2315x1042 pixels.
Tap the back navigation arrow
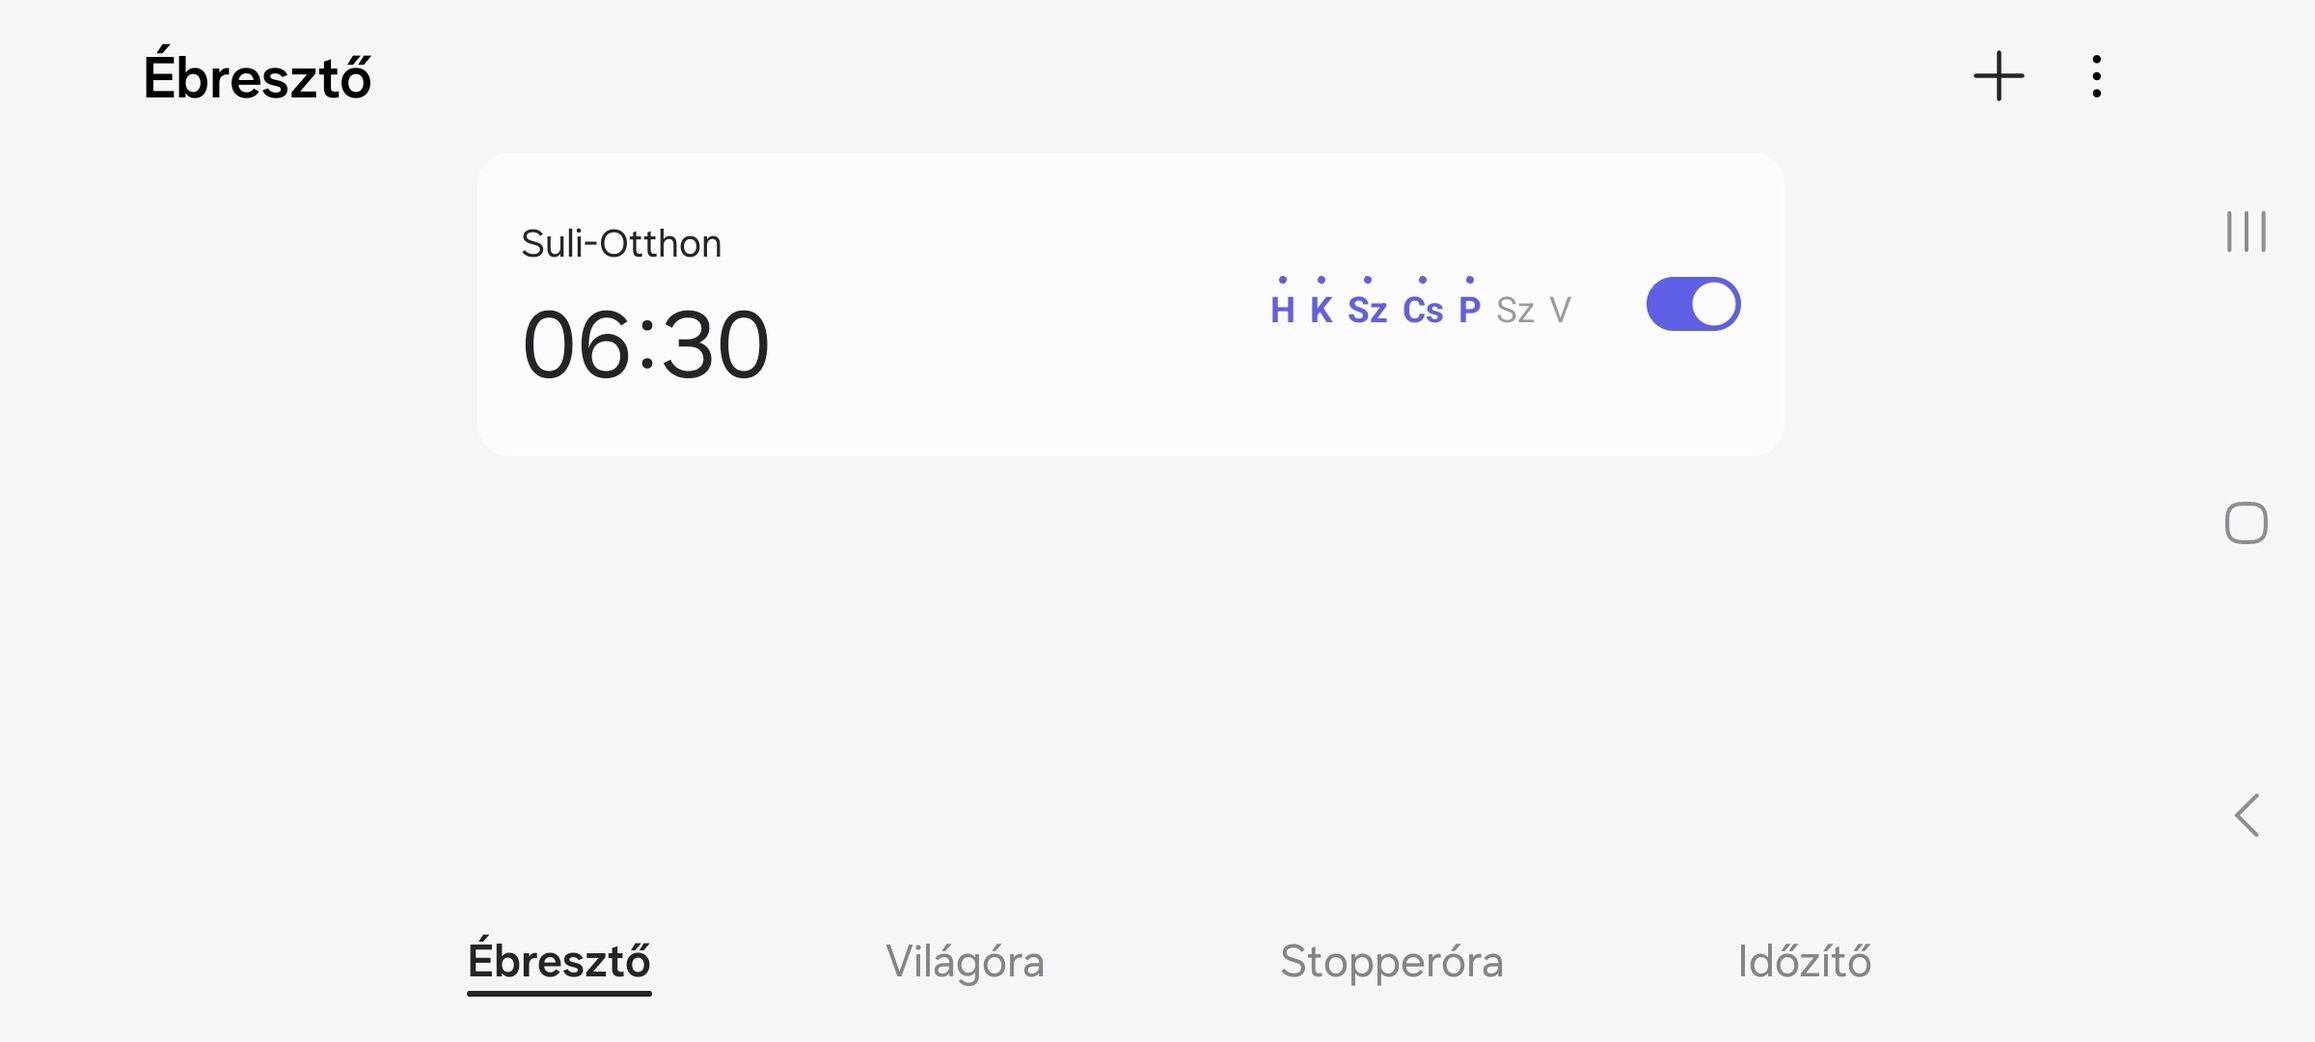click(x=2246, y=815)
